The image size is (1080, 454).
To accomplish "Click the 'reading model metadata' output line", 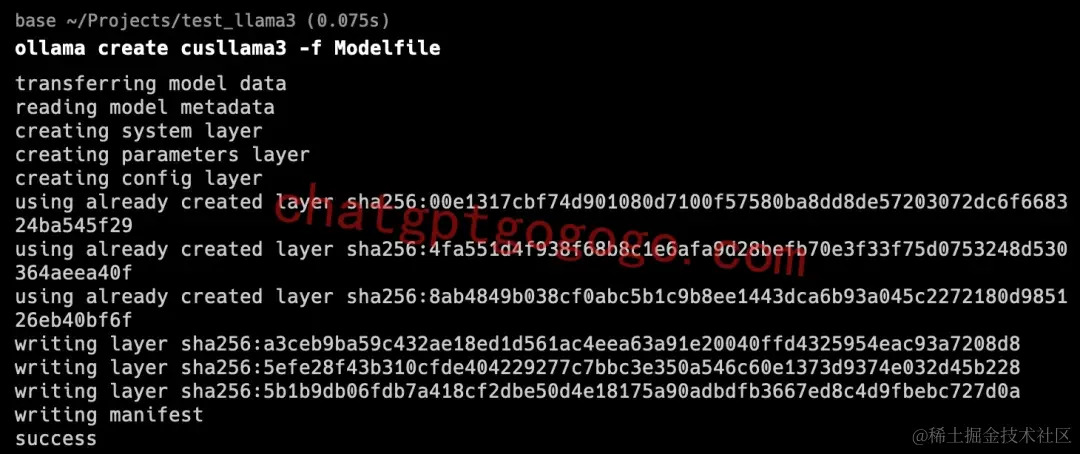I will [x=145, y=107].
